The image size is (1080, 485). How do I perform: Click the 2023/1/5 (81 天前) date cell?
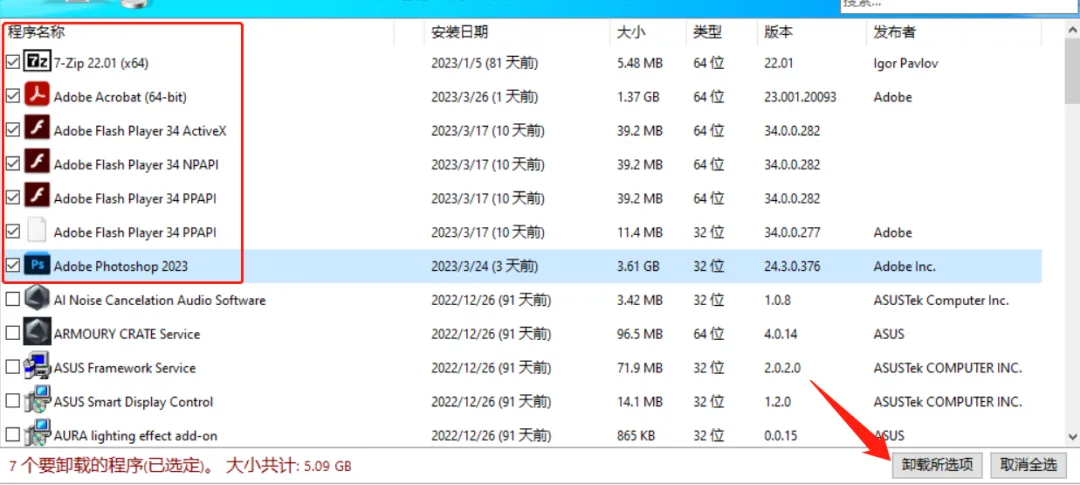(485, 63)
